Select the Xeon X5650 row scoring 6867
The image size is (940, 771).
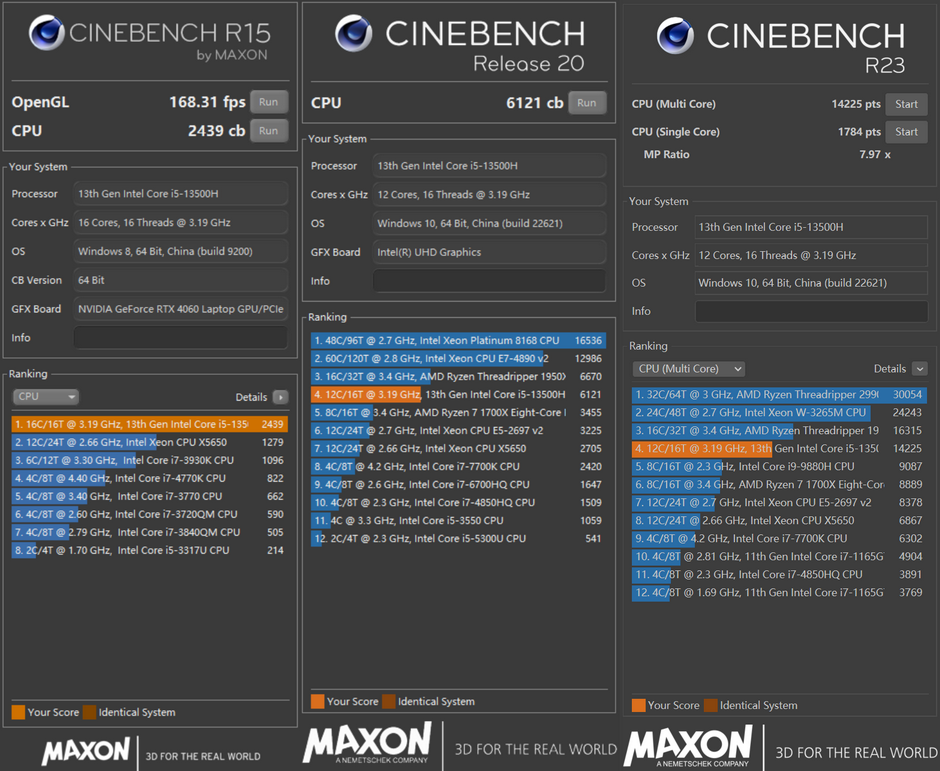pyautogui.click(x=779, y=520)
